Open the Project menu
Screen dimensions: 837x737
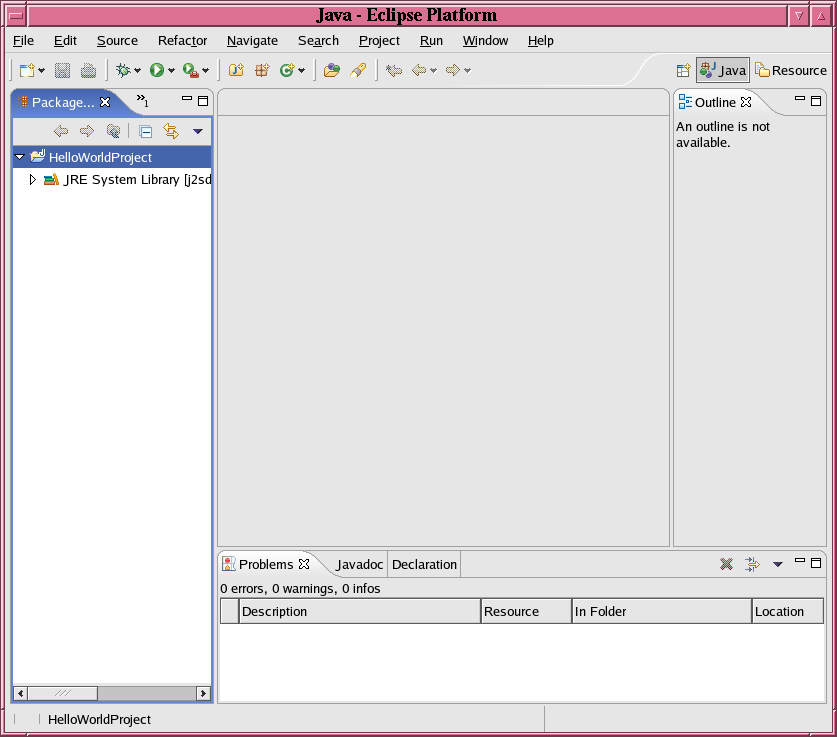pyautogui.click(x=380, y=41)
